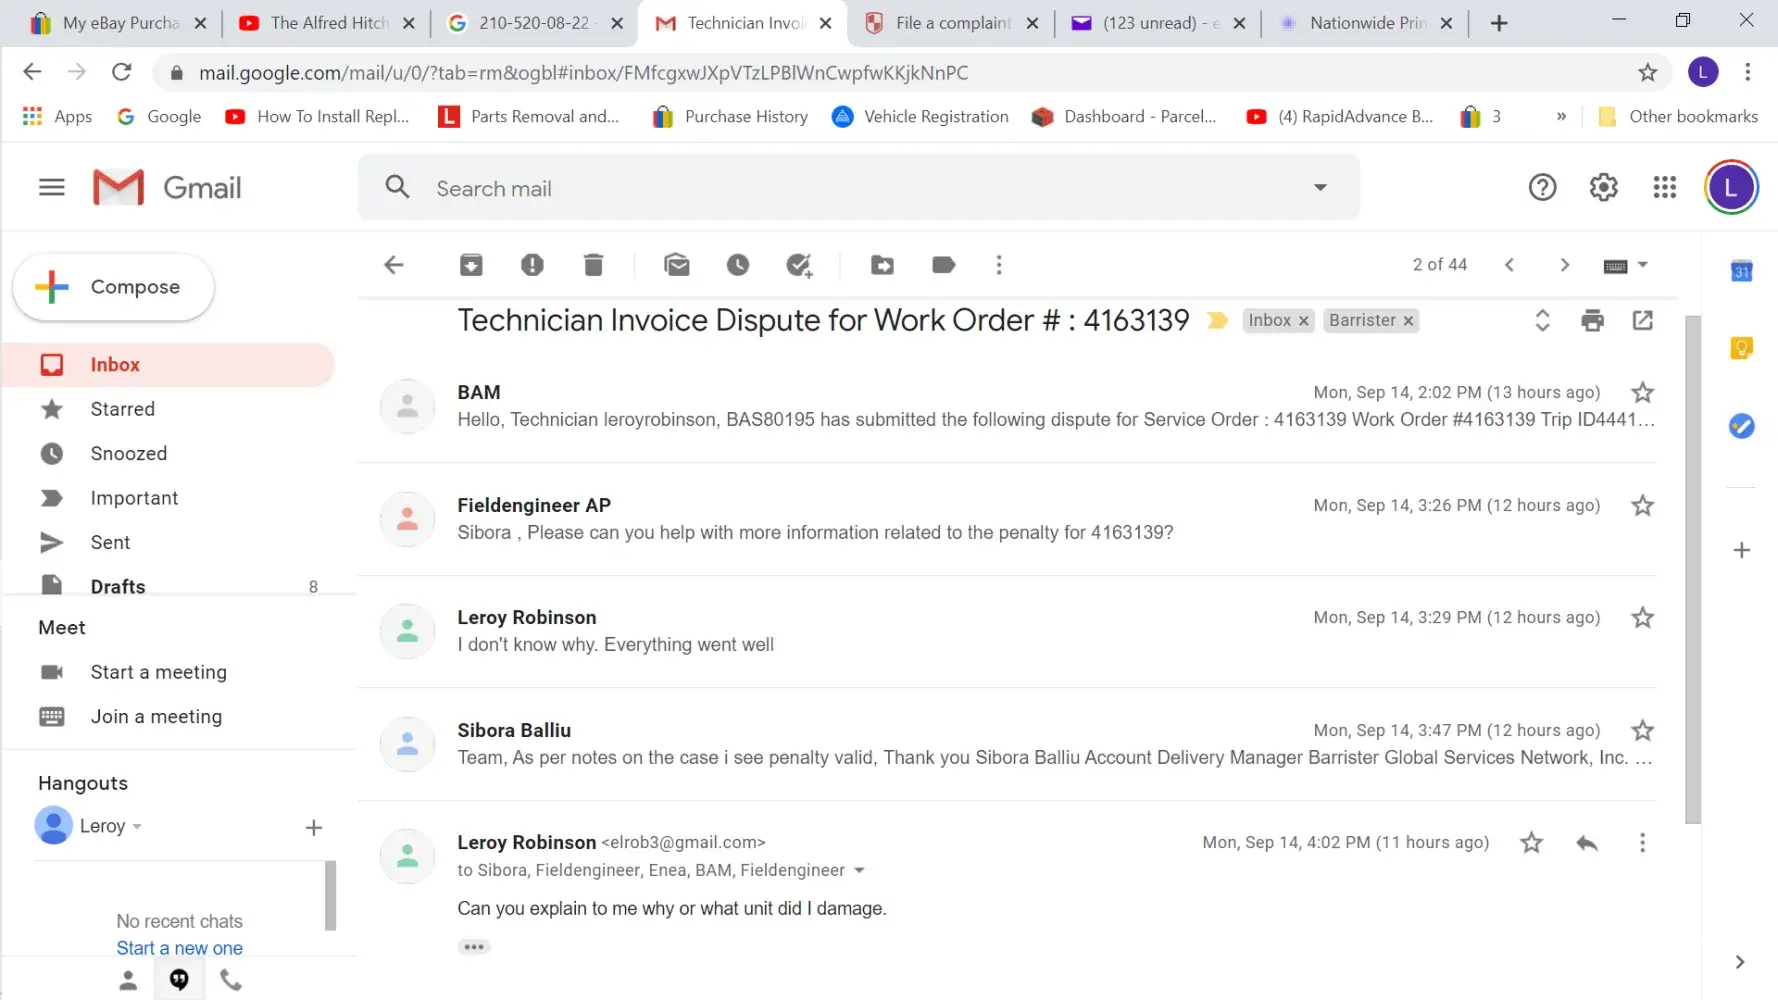Screen dimensions: 1778x1000
Task: Expand recipient details of last message
Action: tap(859, 871)
